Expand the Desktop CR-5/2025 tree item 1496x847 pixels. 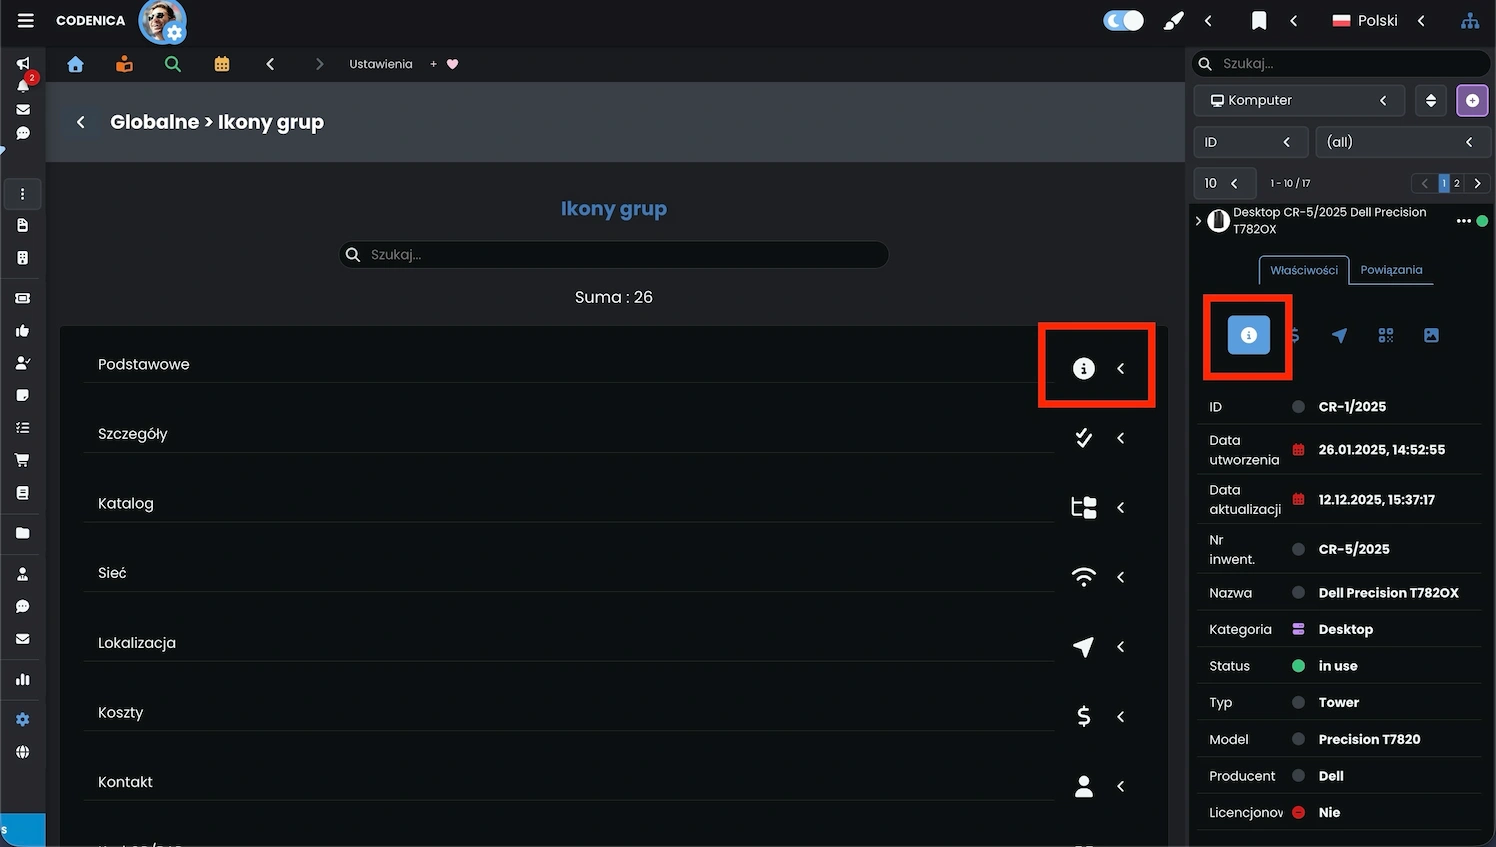1198,220
